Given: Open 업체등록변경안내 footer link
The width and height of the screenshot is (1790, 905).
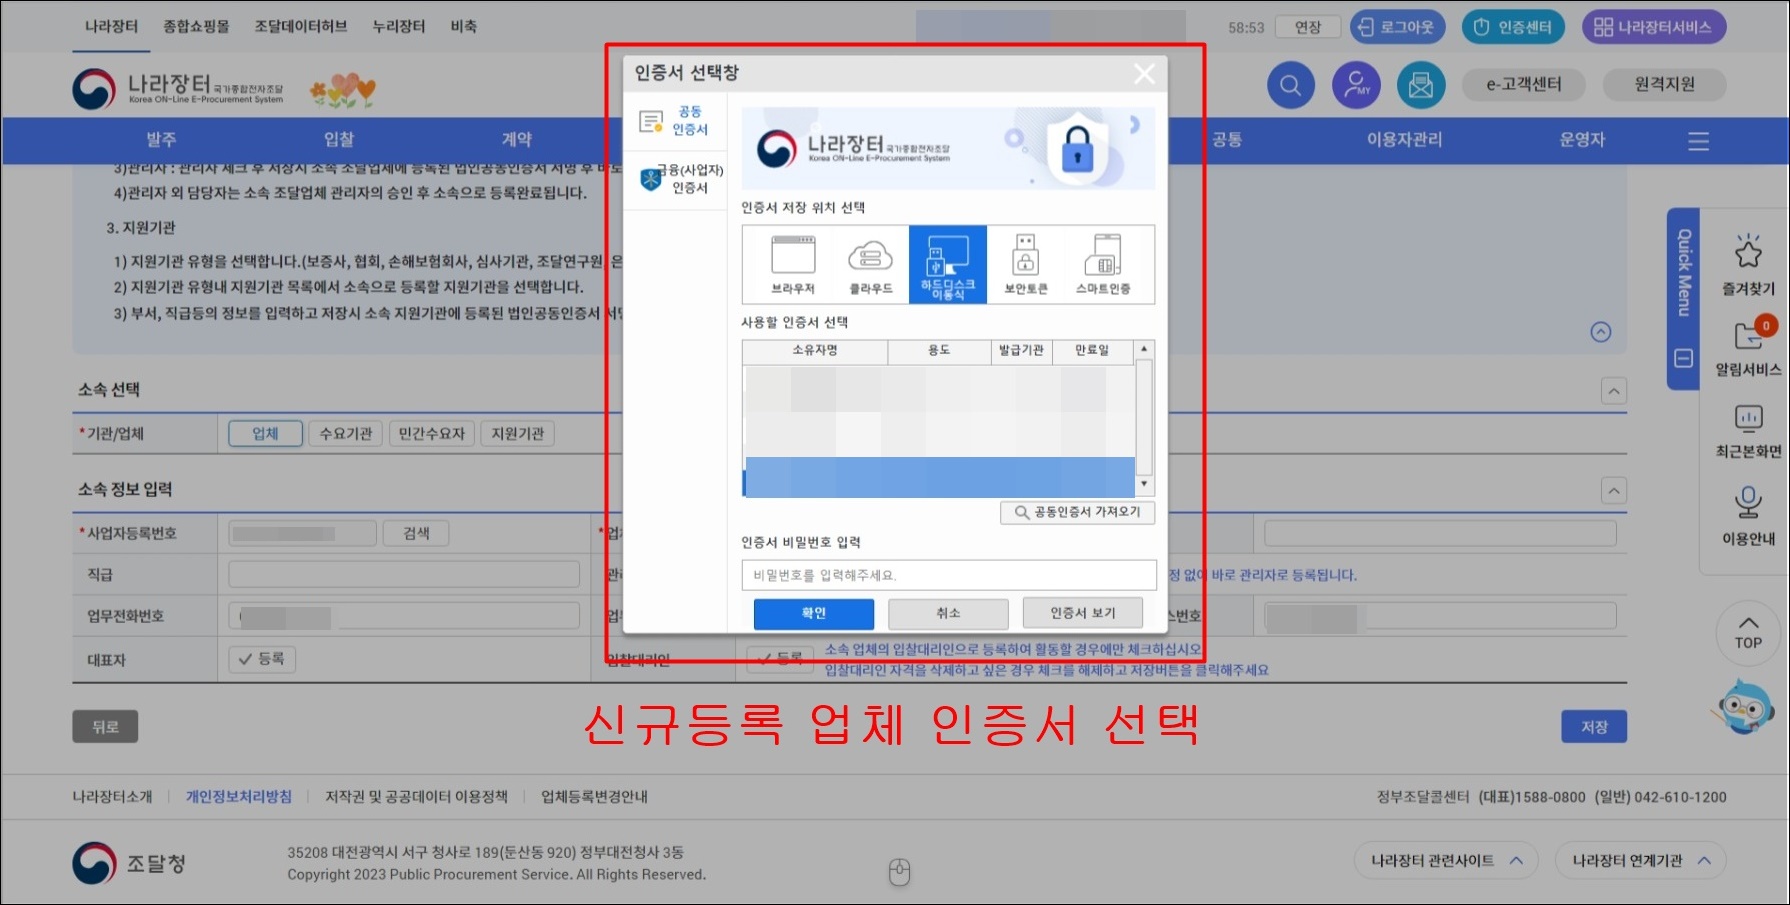Looking at the screenshot, I should click(594, 796).
